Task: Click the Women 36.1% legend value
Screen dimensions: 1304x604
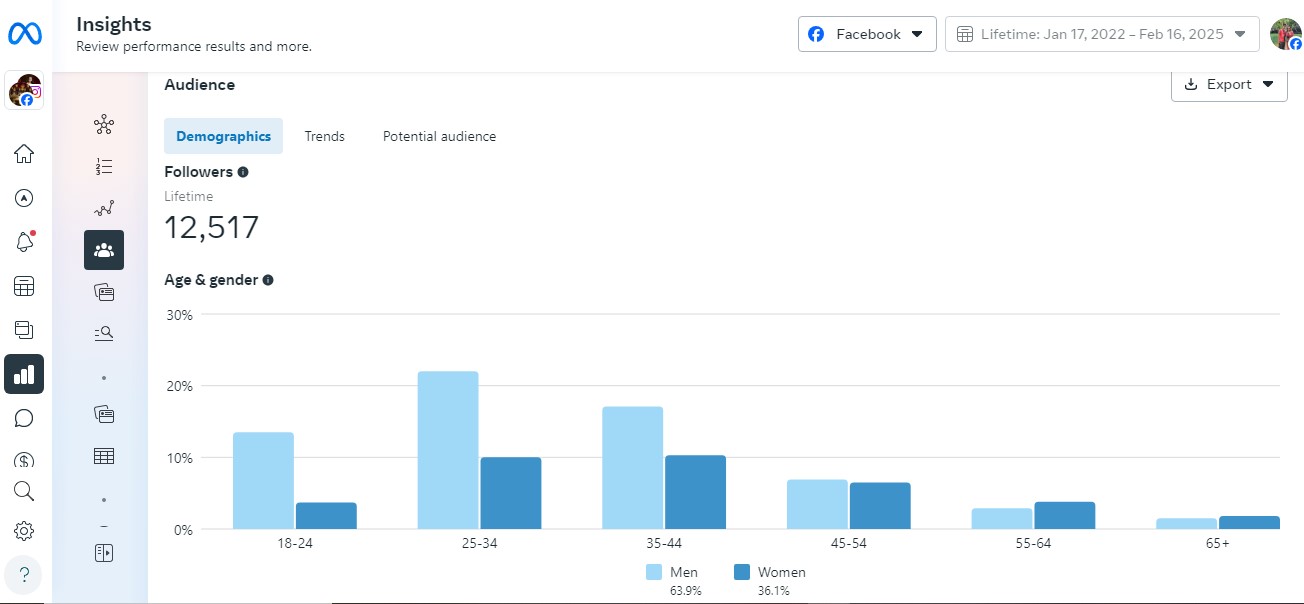Action: coord(774,591)
